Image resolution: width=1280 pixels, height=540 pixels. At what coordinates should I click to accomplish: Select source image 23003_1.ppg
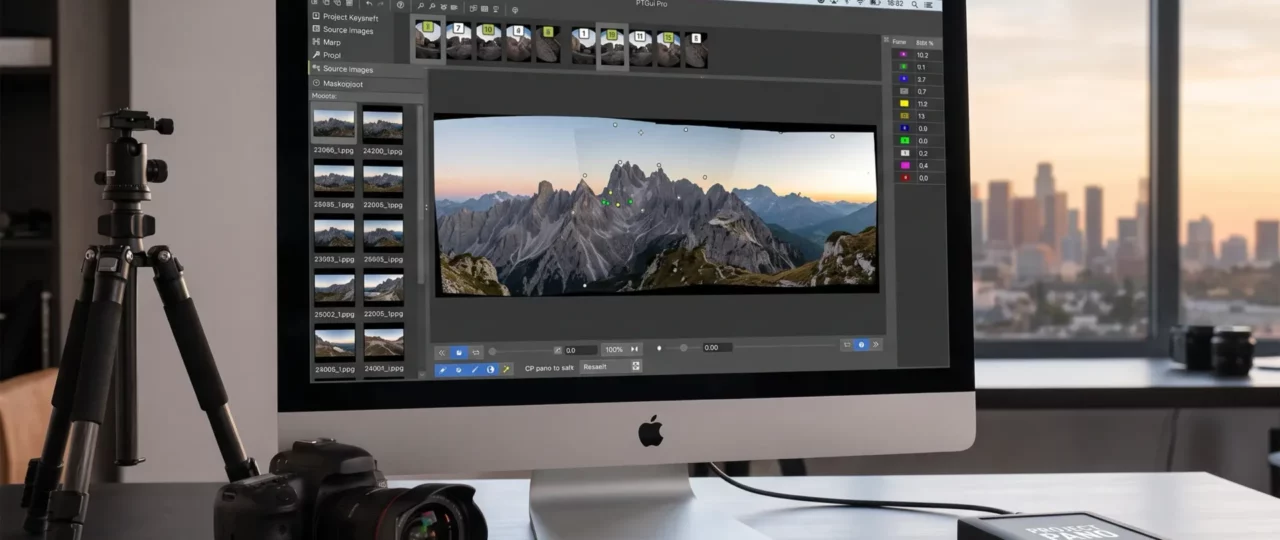[x=334, y=239]
